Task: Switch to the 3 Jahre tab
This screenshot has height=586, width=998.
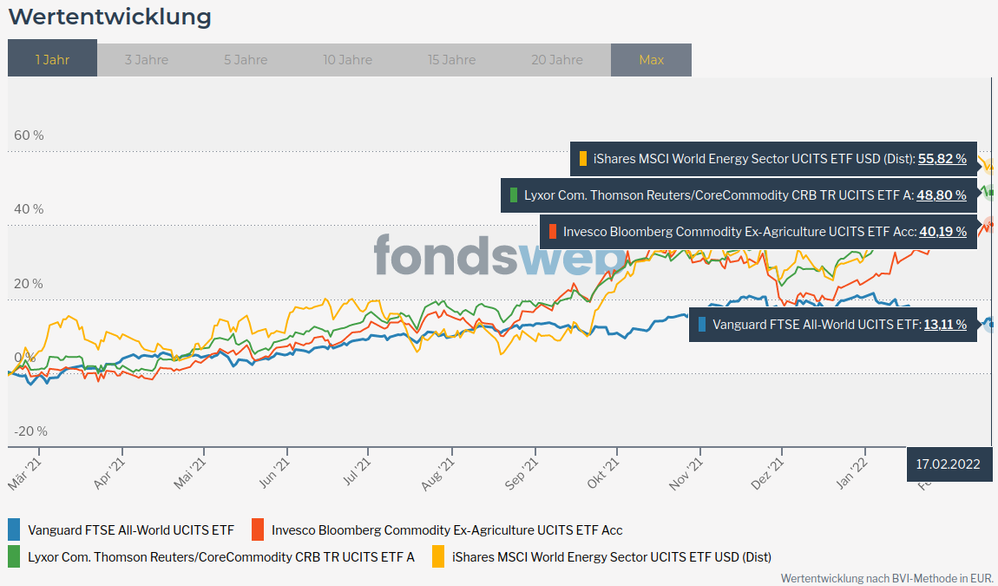Action: coord(146,59)
